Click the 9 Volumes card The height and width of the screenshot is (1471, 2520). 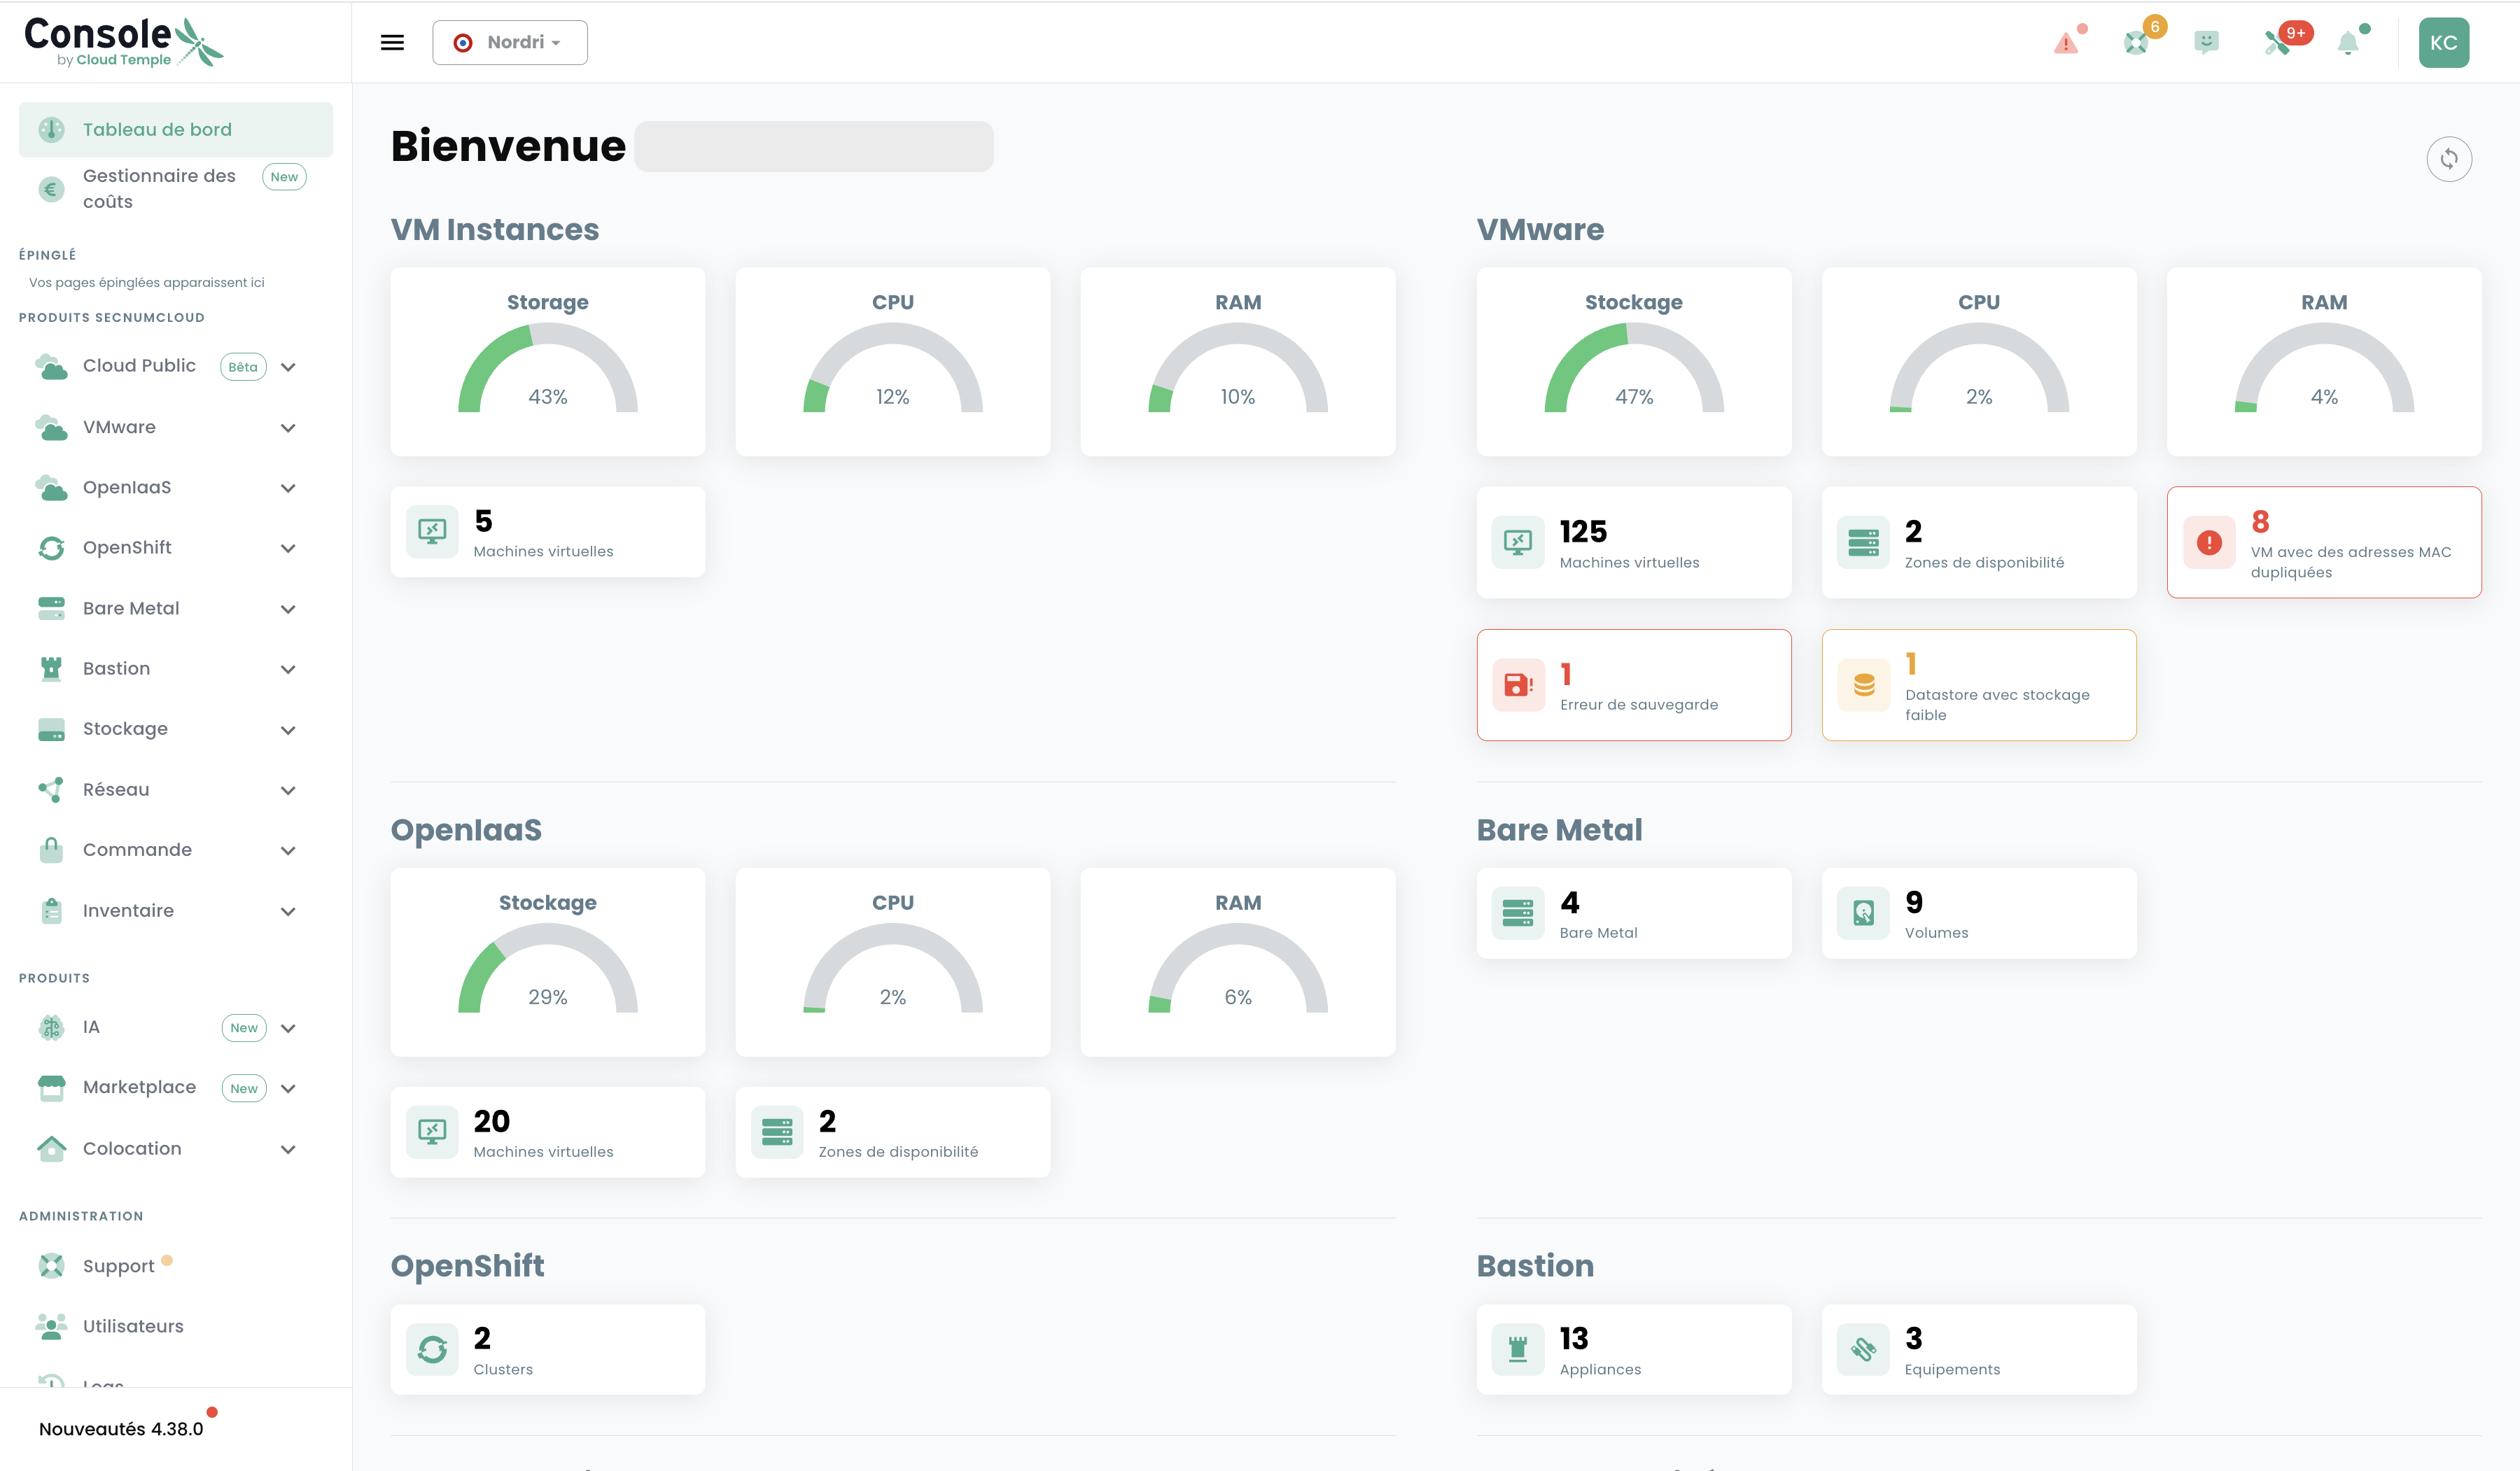point(1979,913)
